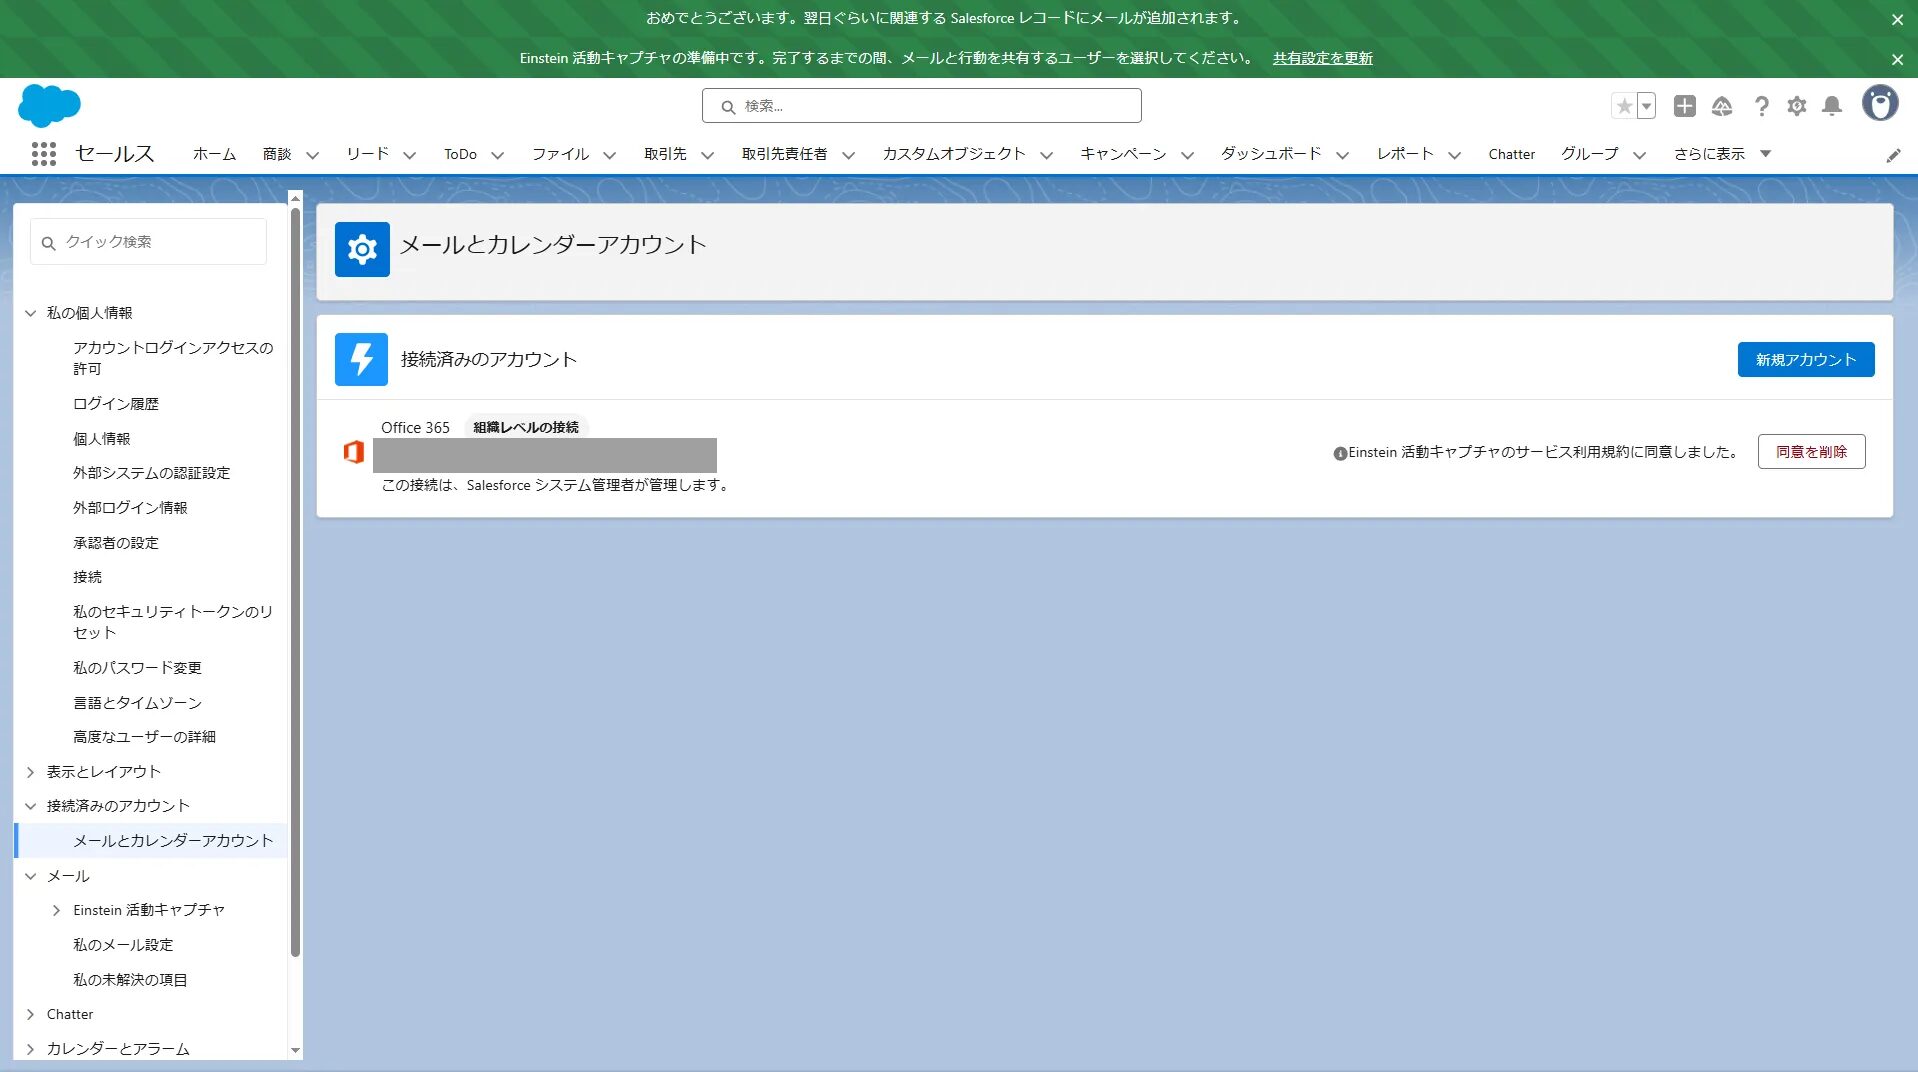The height and width of the screenshot is (1072, 1918).
Task: Open the レポート tab
Action: 1405,154
